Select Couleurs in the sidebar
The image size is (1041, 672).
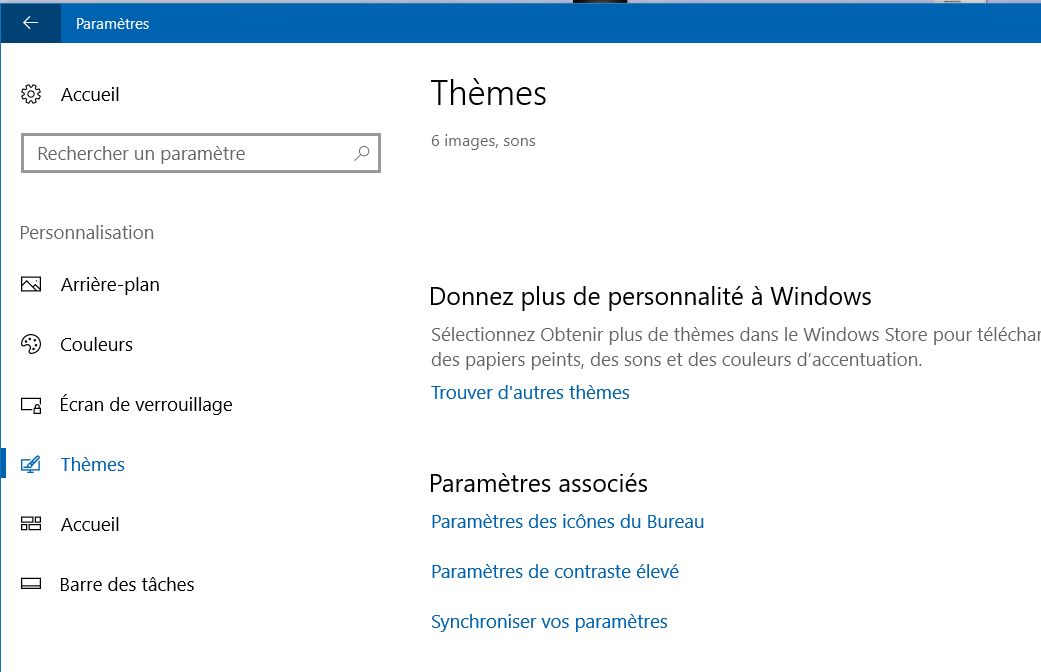pyautogui.click(x=97, y=345)
